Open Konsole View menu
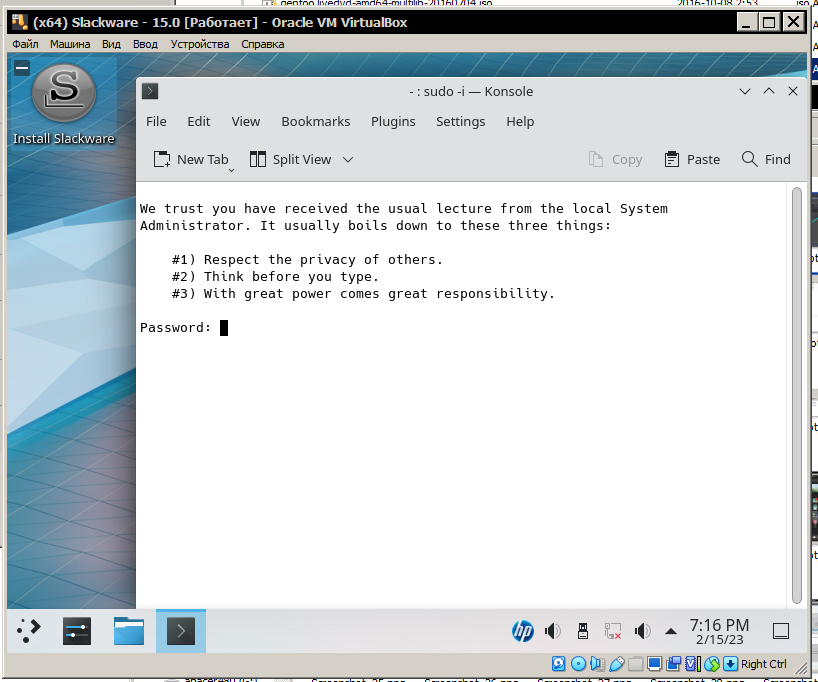 click(246, 121)
